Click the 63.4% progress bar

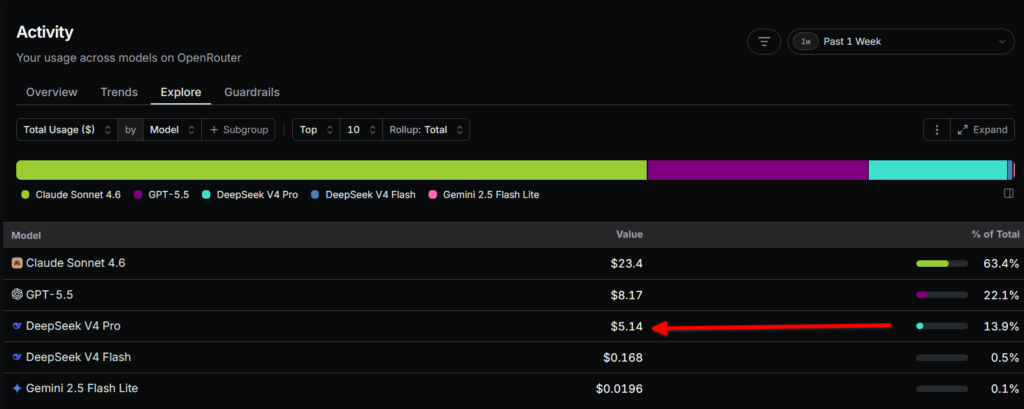click(942, 264)
